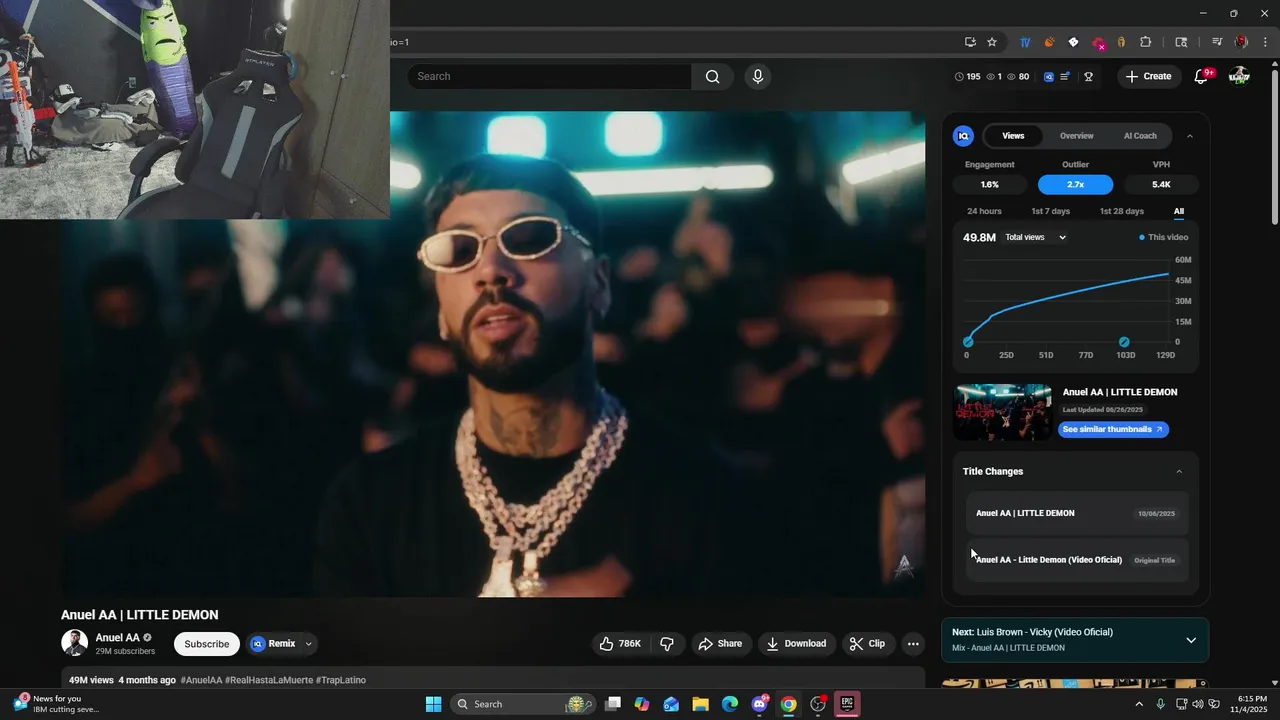Open the AI Coach tab
Screen dimensions: 1280x720
(x=1140, y=136)
